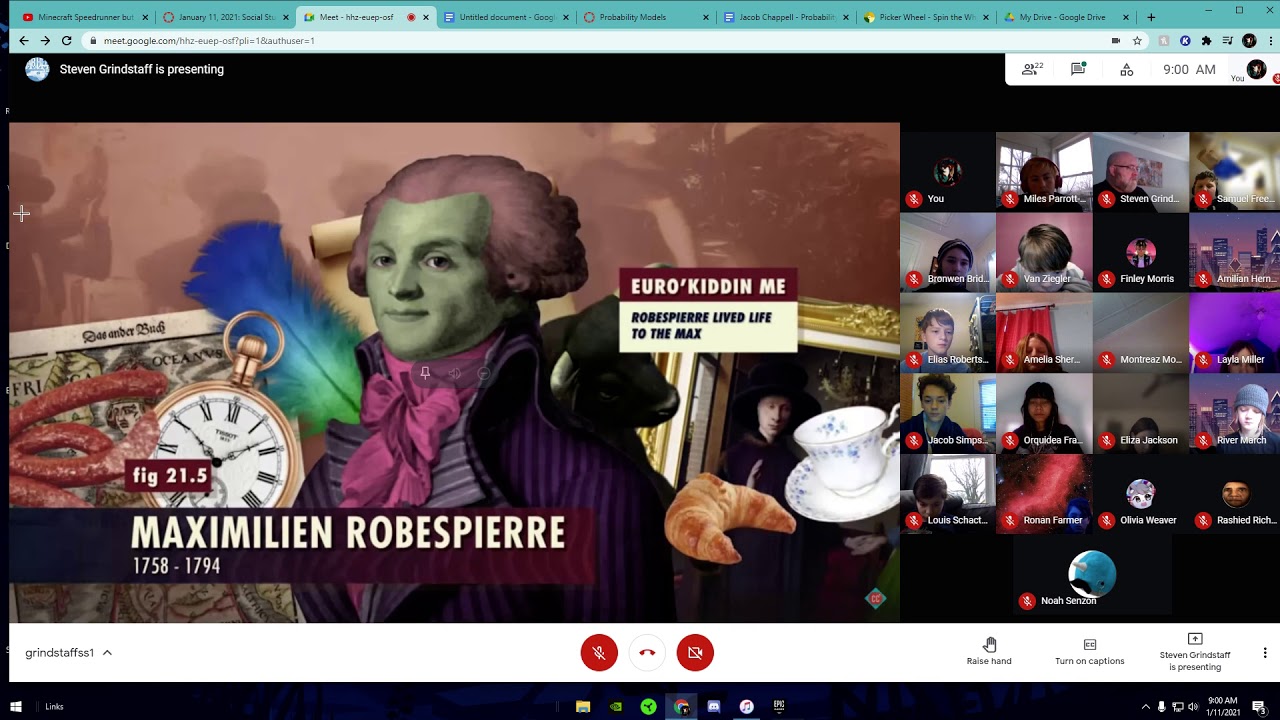Show hidden system tray icons
The image size is (1280, 720).
point(1146,707)
